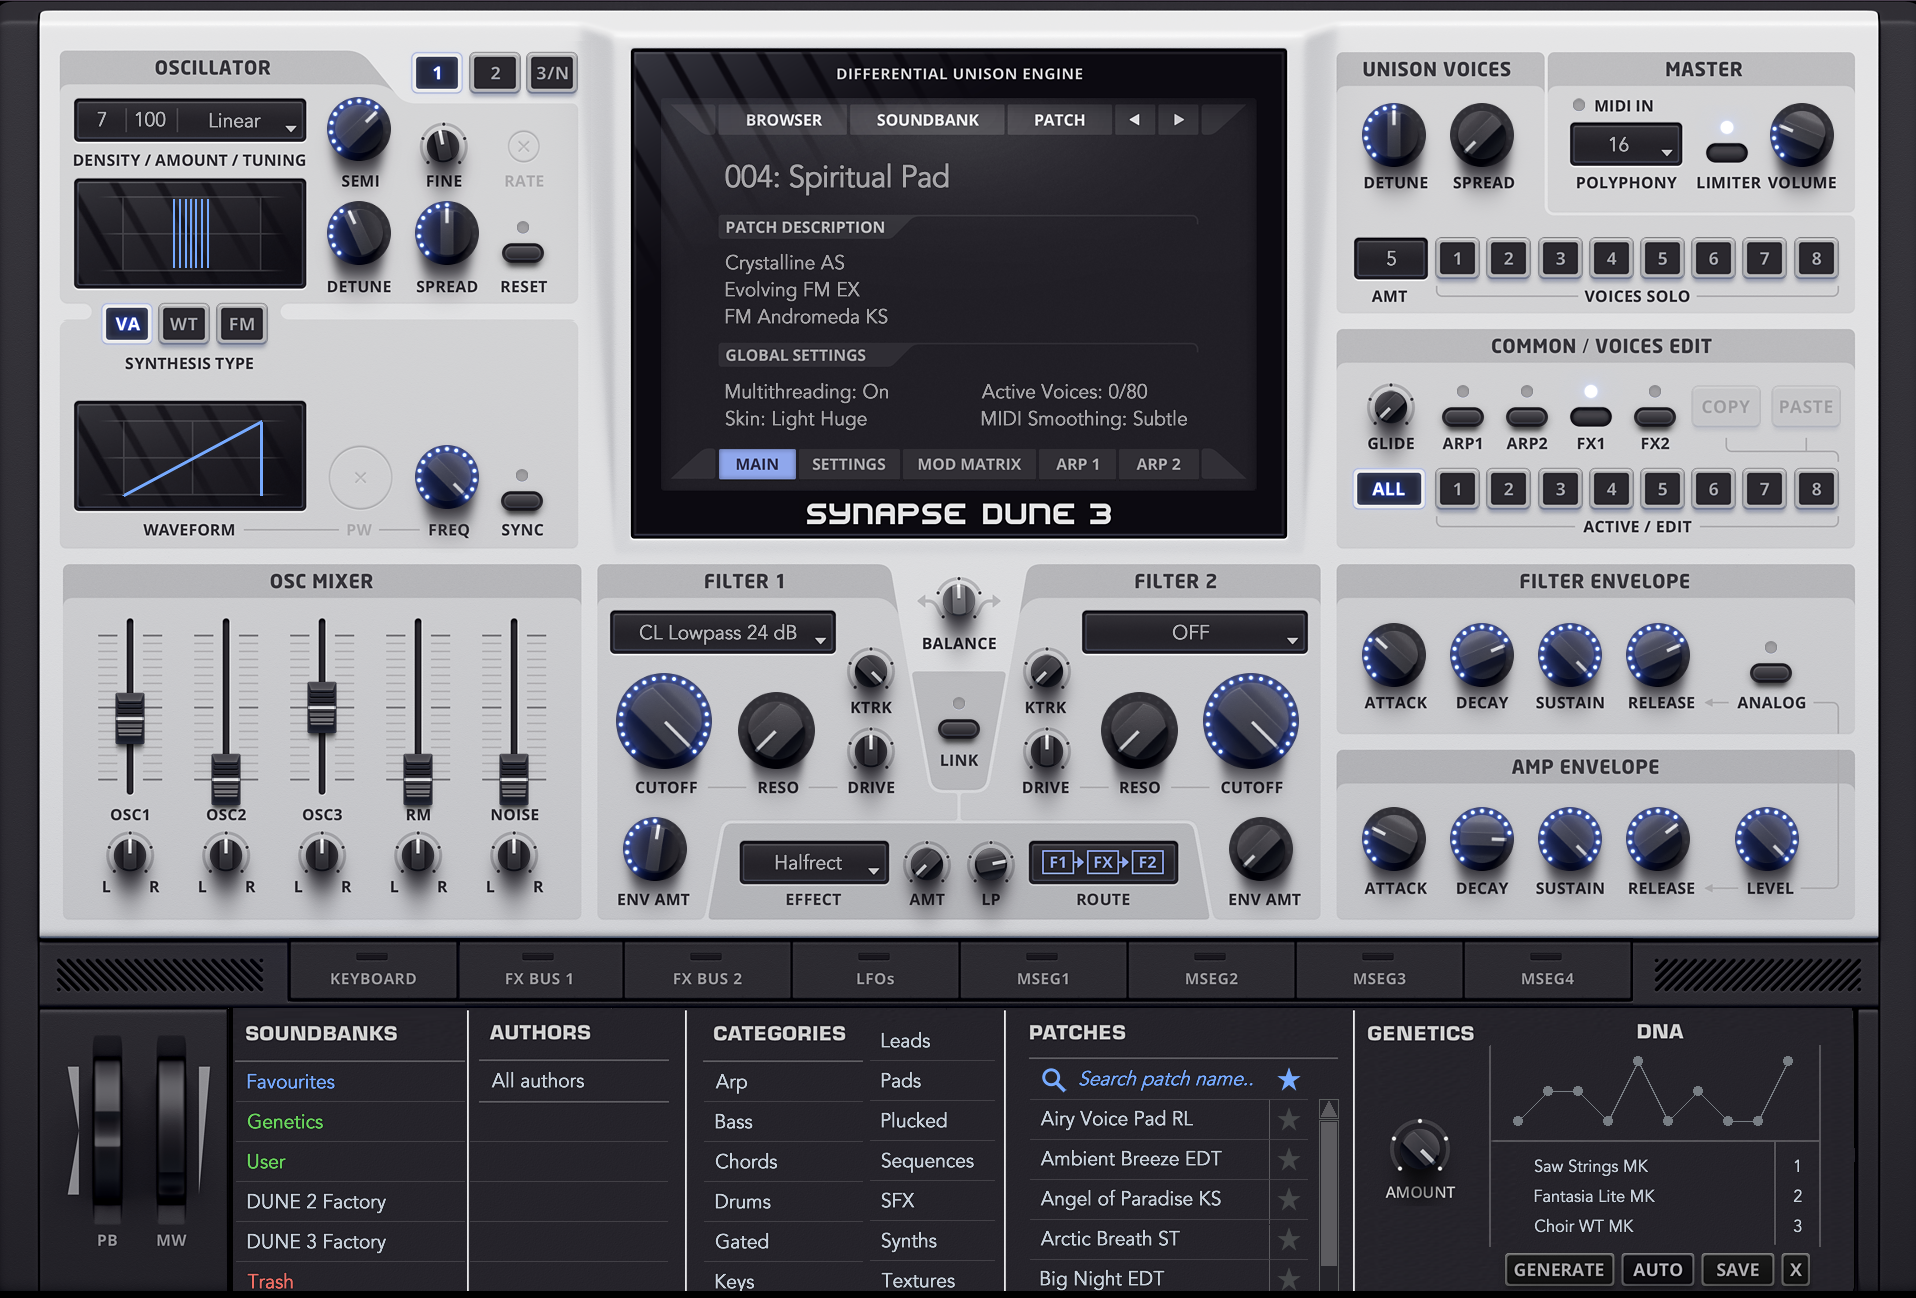
Task: Click the oscillator waveform display
Action: tap(190, 456)
